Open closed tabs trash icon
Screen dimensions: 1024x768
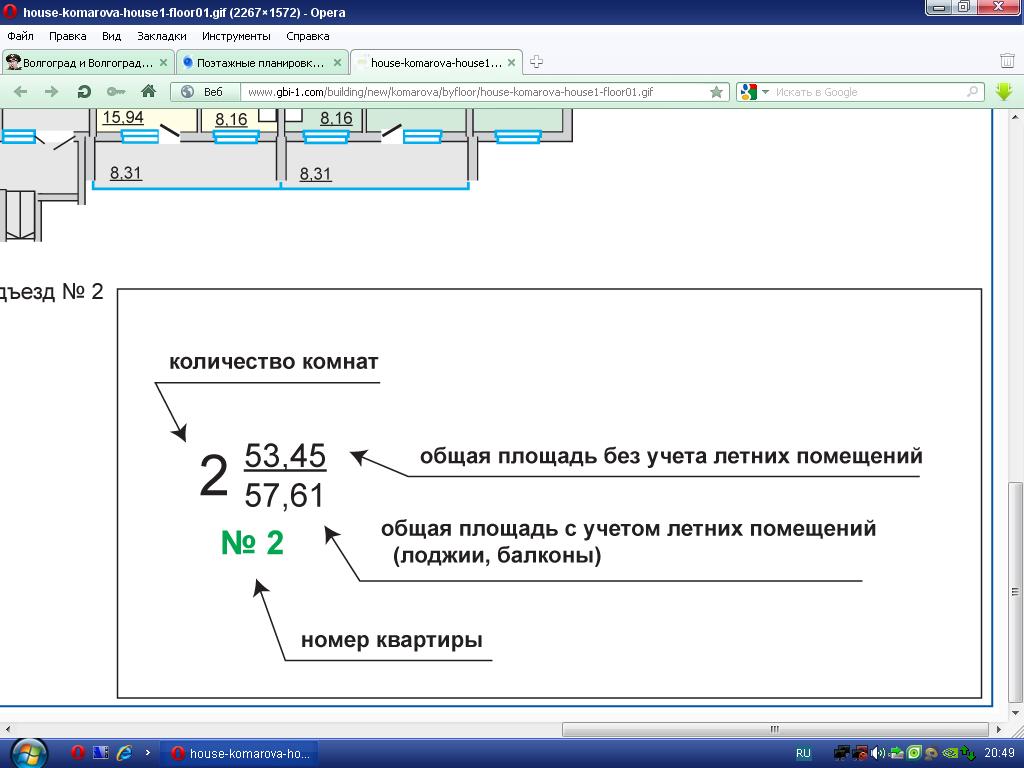pos(1008,62)
